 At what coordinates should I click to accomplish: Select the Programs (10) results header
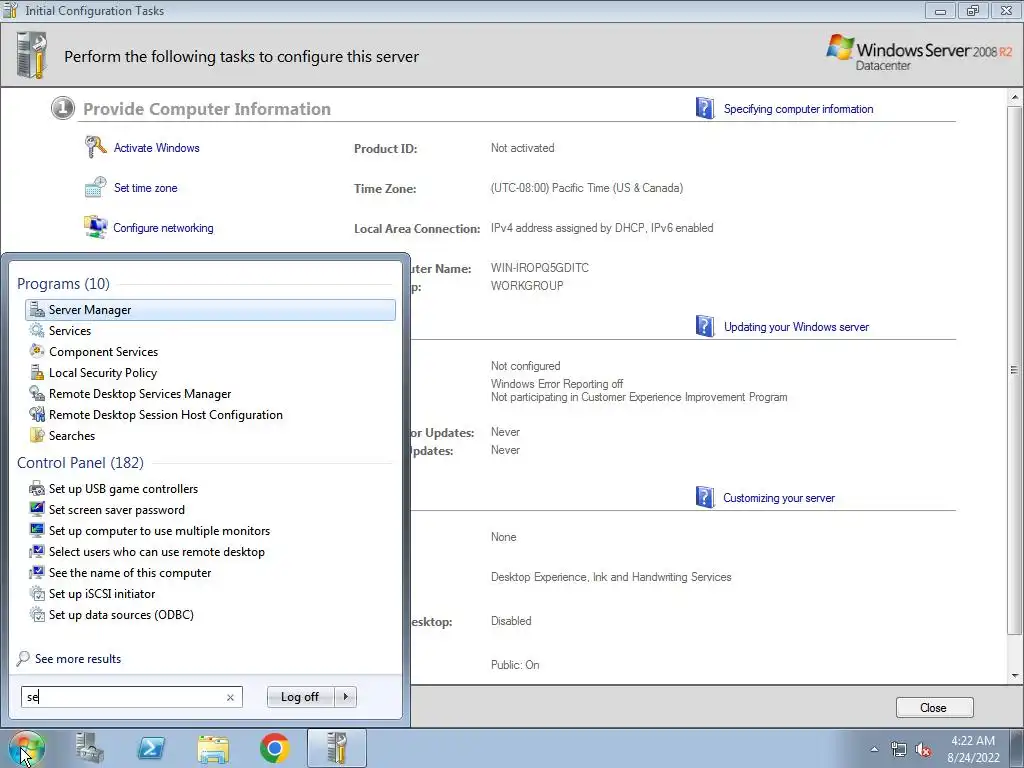[63, 284]
